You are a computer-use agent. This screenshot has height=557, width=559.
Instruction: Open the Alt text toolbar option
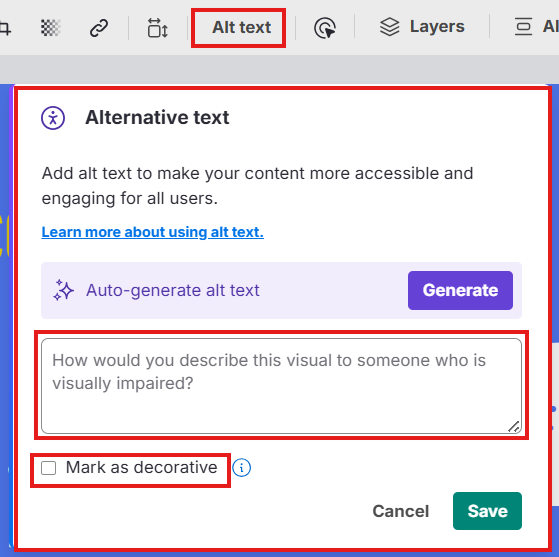tap(241, 27)
